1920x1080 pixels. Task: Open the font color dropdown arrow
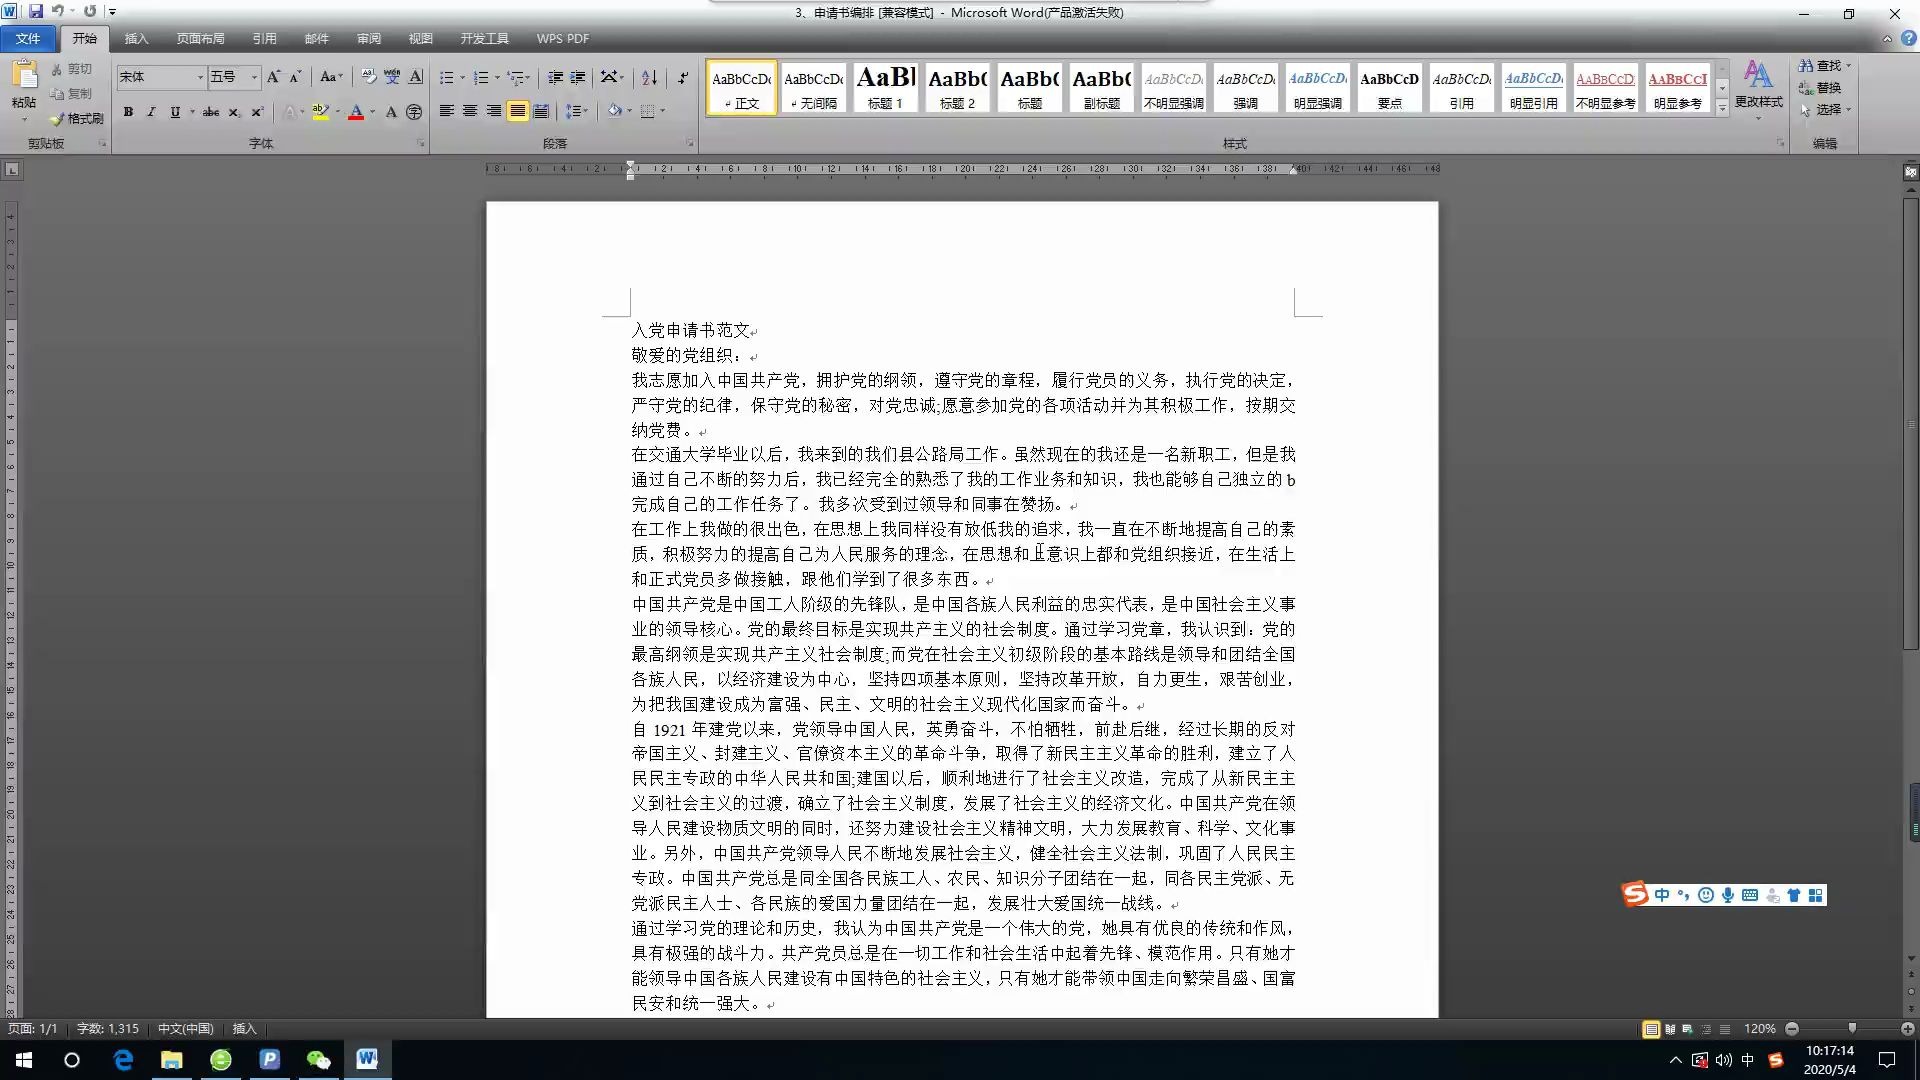(x=373, y=112)
